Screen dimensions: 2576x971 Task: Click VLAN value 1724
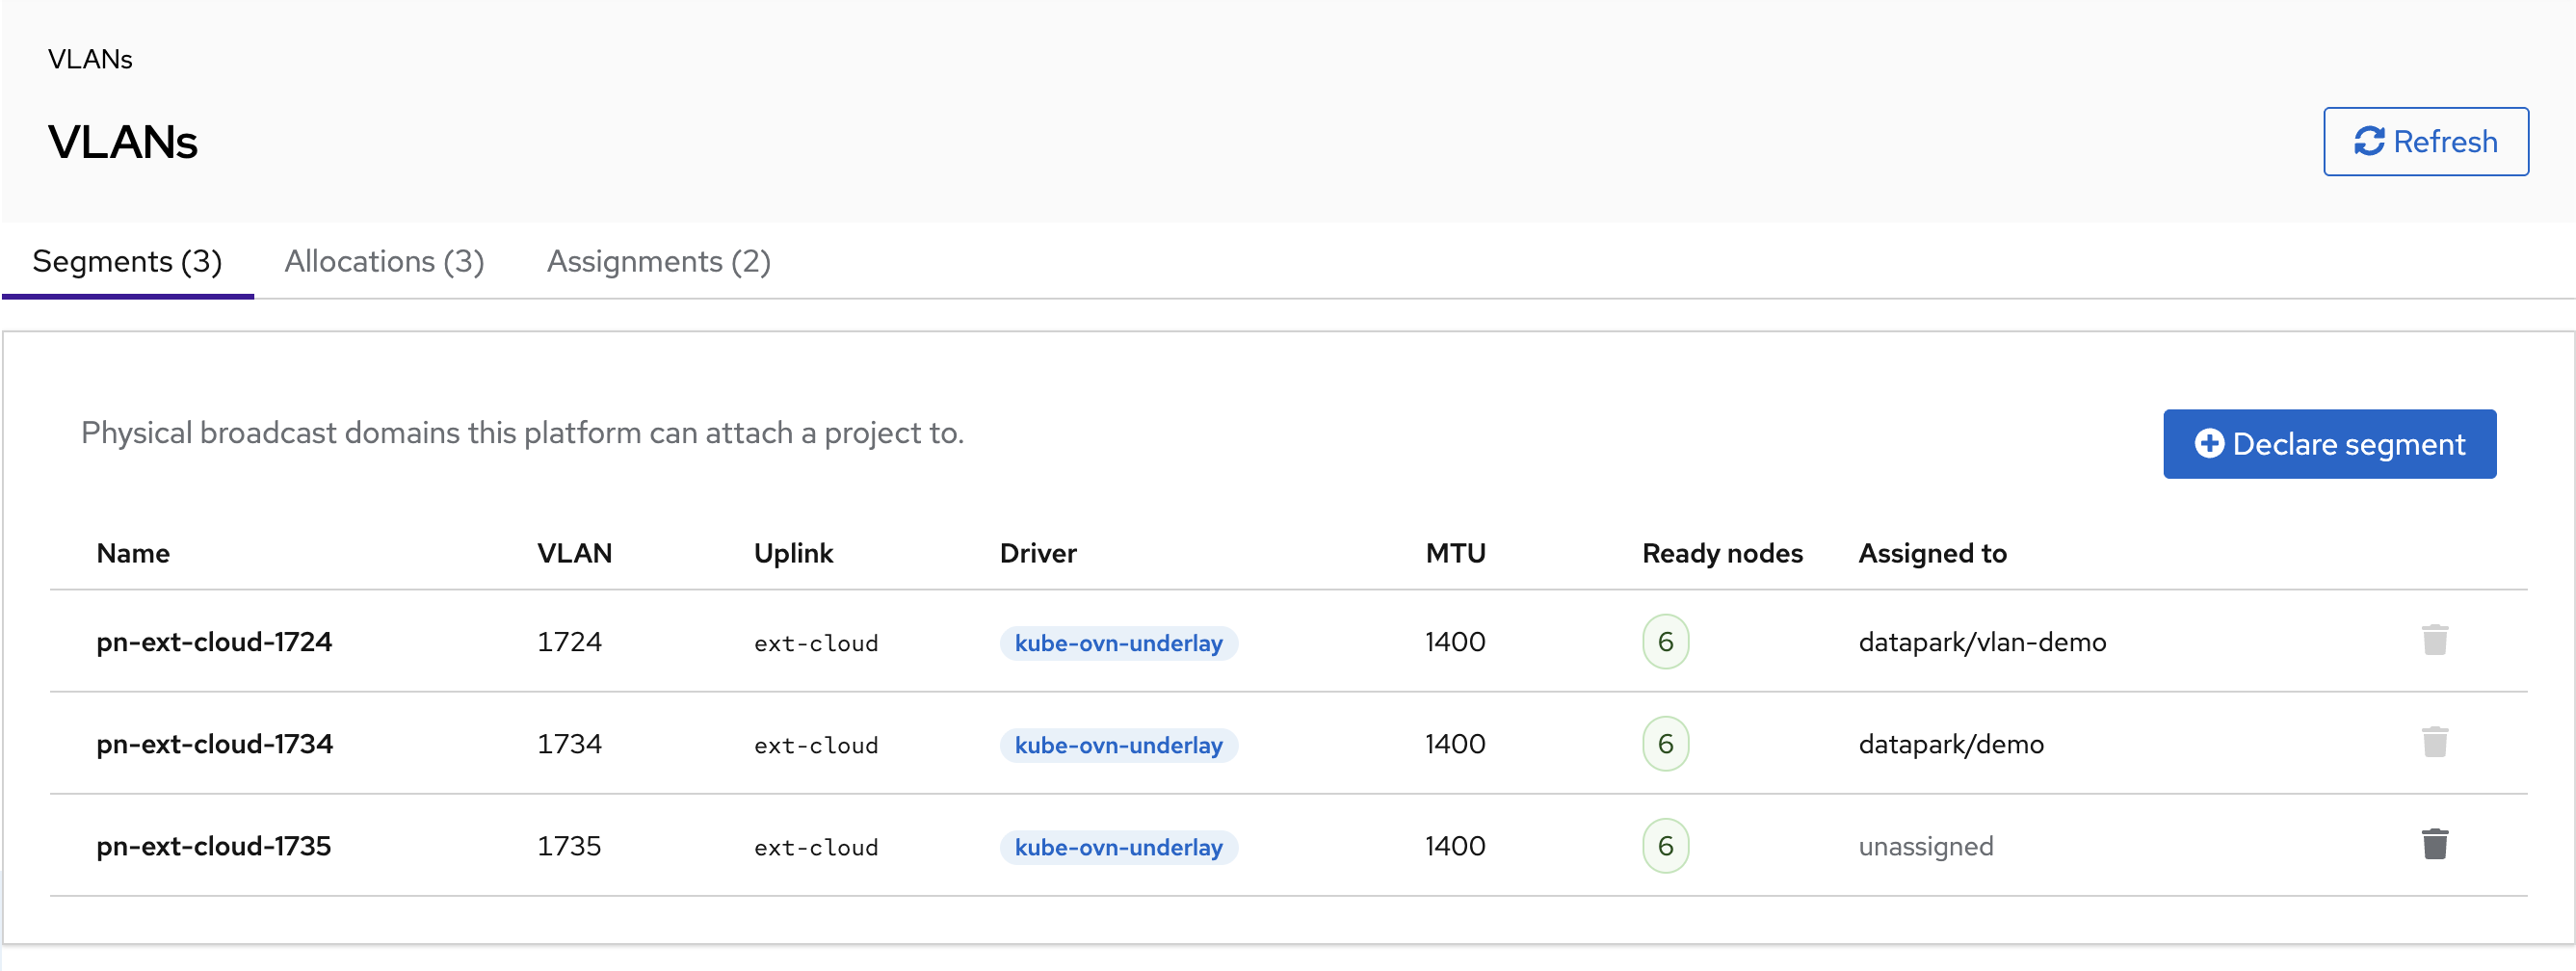(x=569, y=642)
